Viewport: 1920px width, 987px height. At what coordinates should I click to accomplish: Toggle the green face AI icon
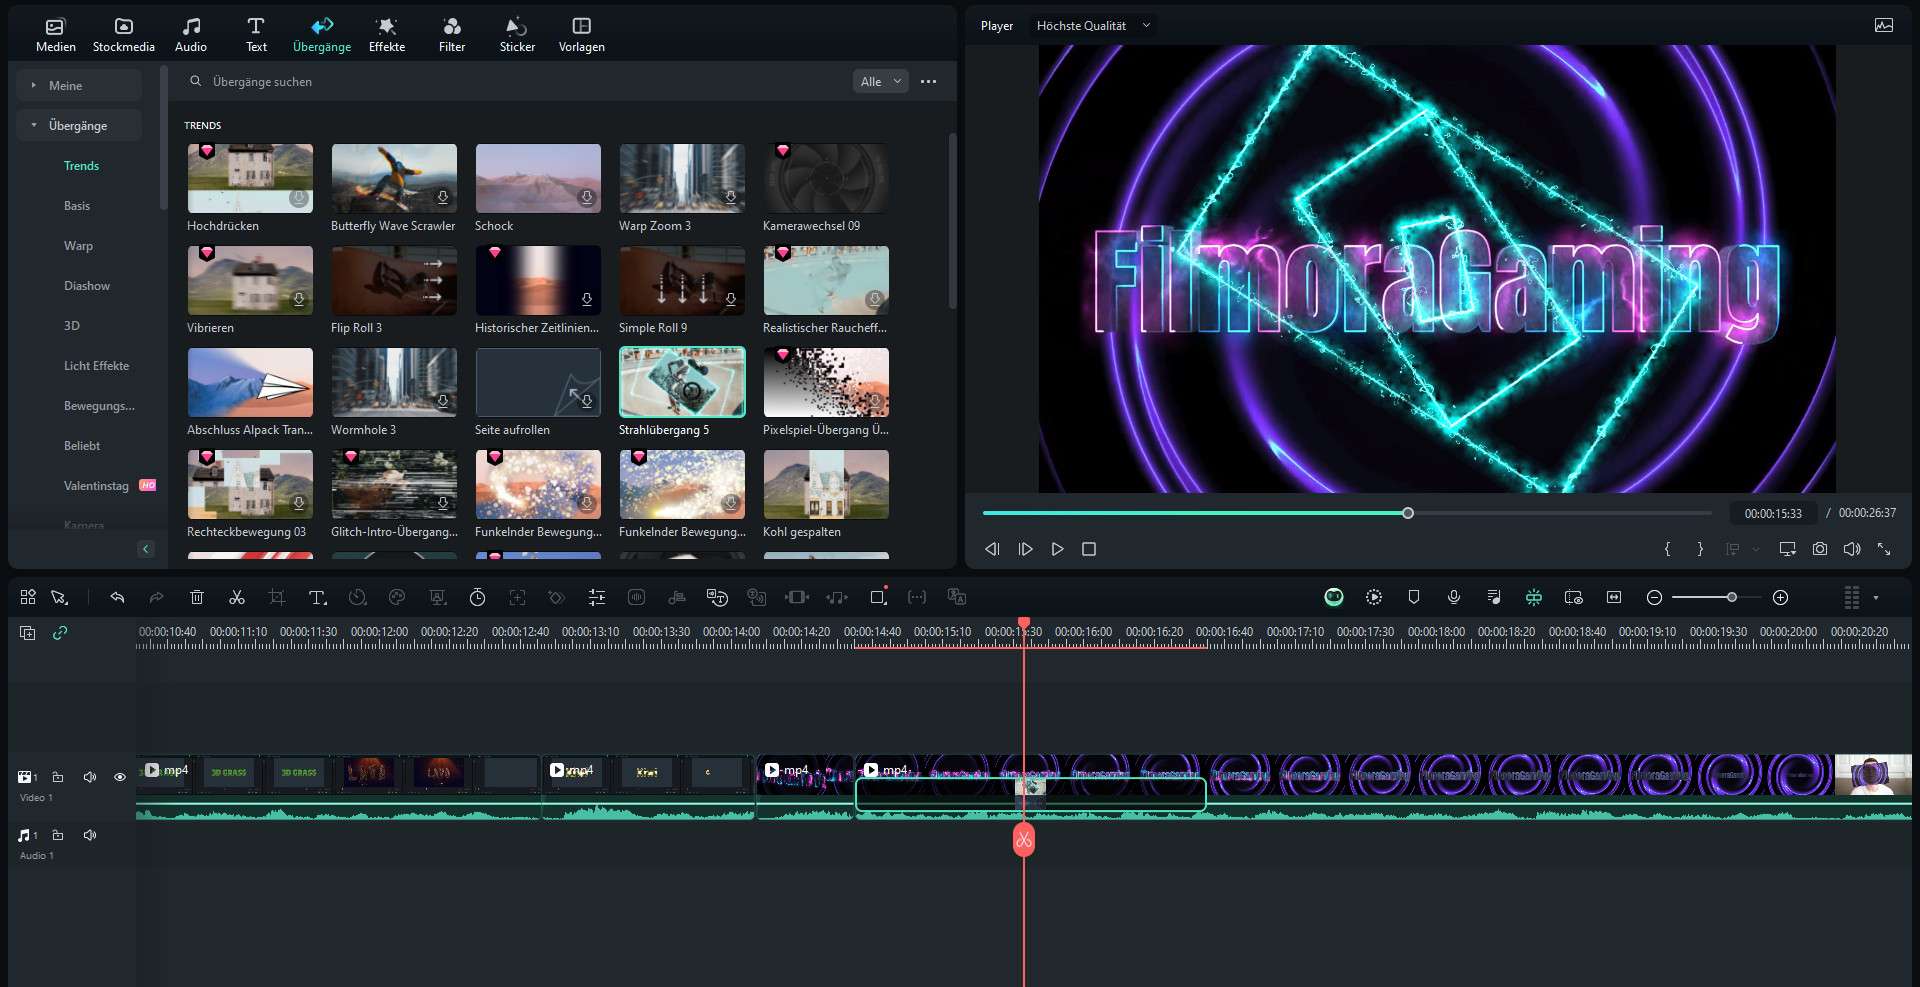(x=1334, y=597)
